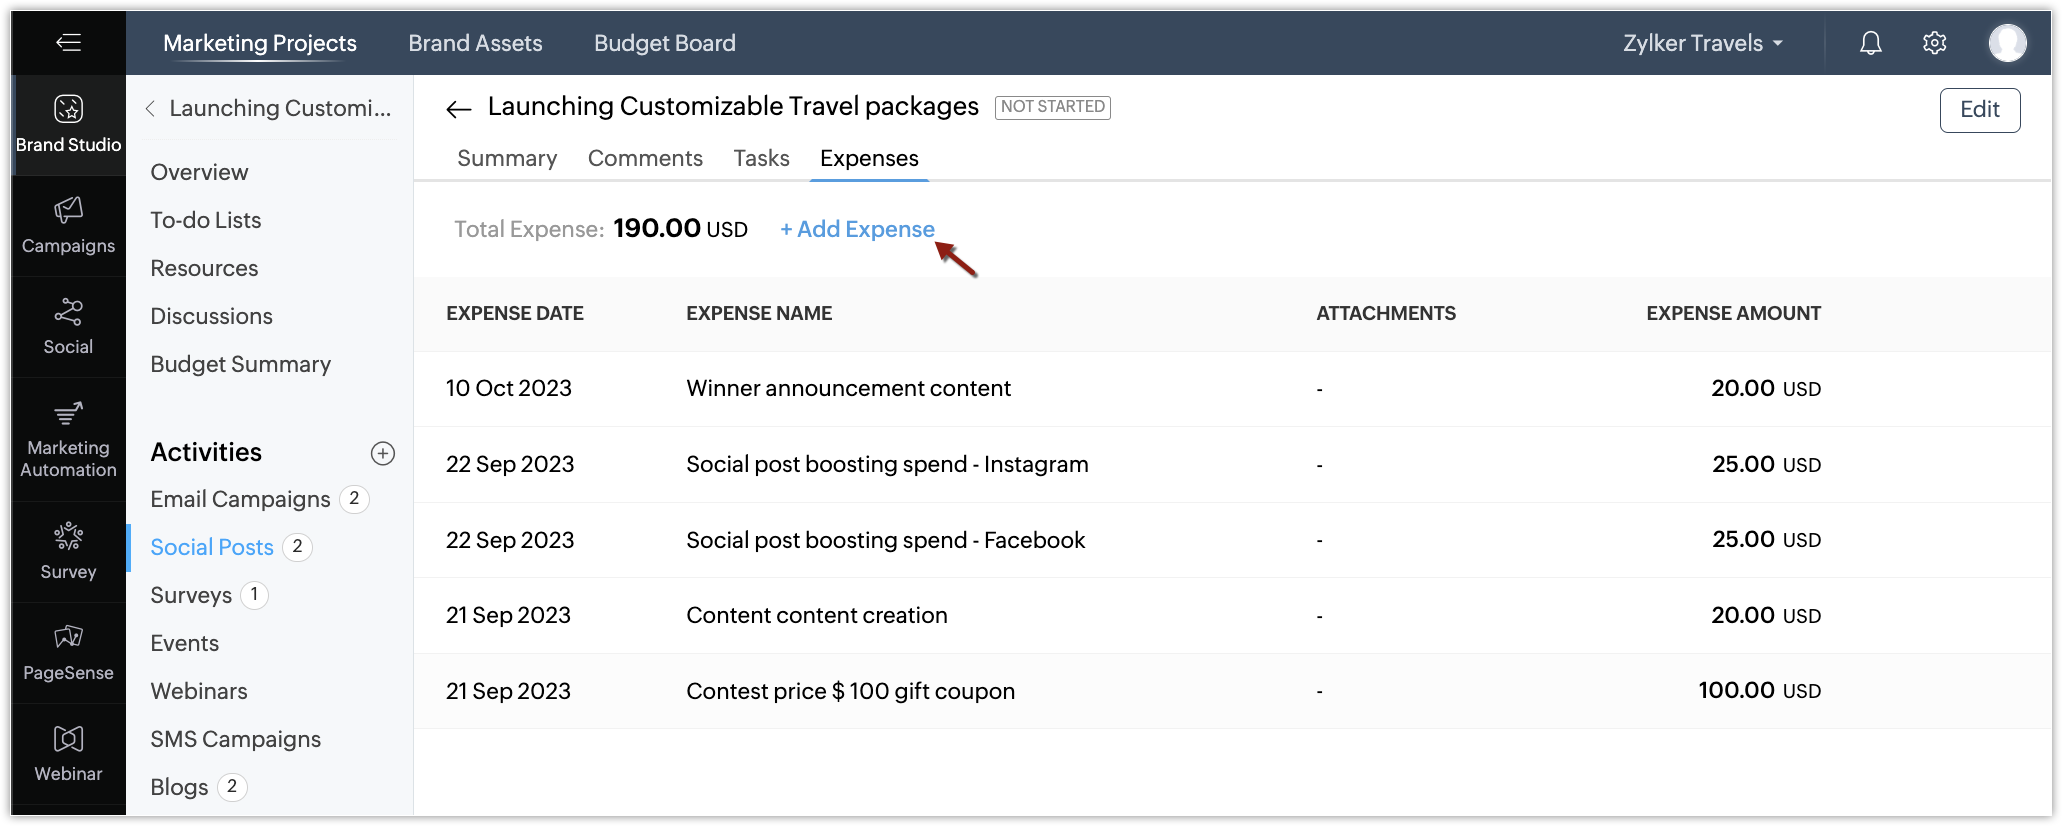Open Budget Summary in sidebar
Screen dimensions: 2062x826
240,364
